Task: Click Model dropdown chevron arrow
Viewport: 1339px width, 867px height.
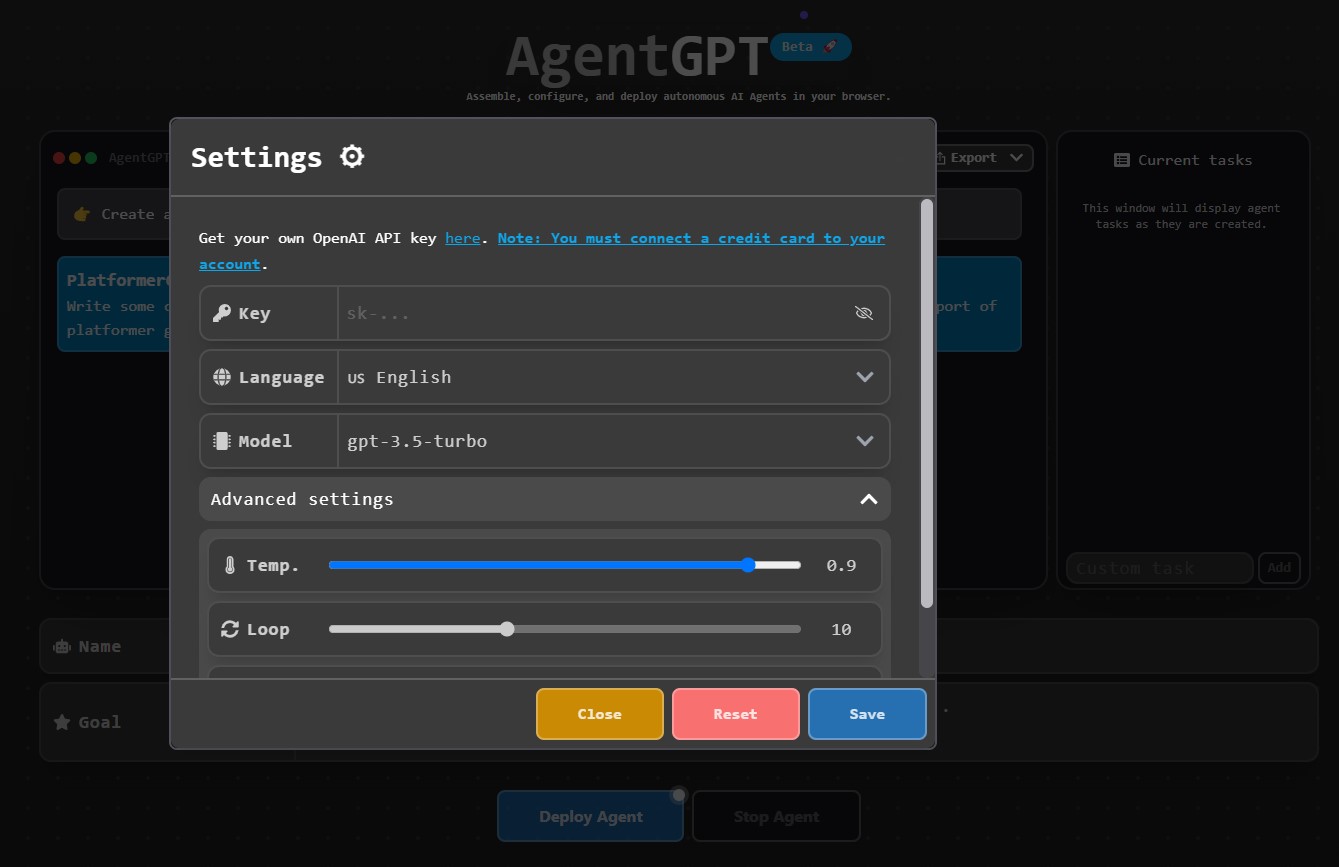Action: pyautogui.click(x=865, y=441)
